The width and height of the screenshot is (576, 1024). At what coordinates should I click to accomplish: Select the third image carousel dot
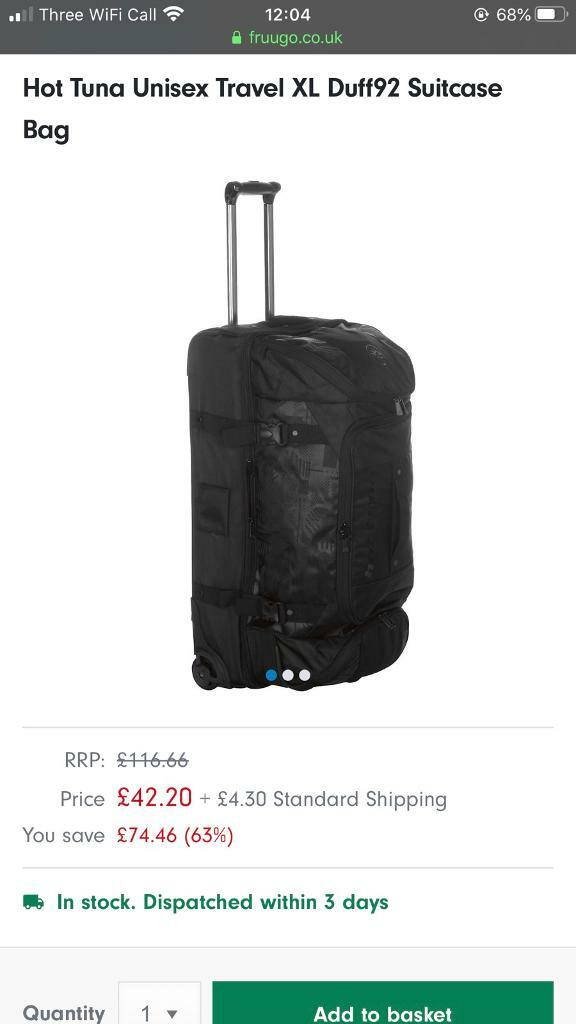pyautogui.click(x=305, y=675)
